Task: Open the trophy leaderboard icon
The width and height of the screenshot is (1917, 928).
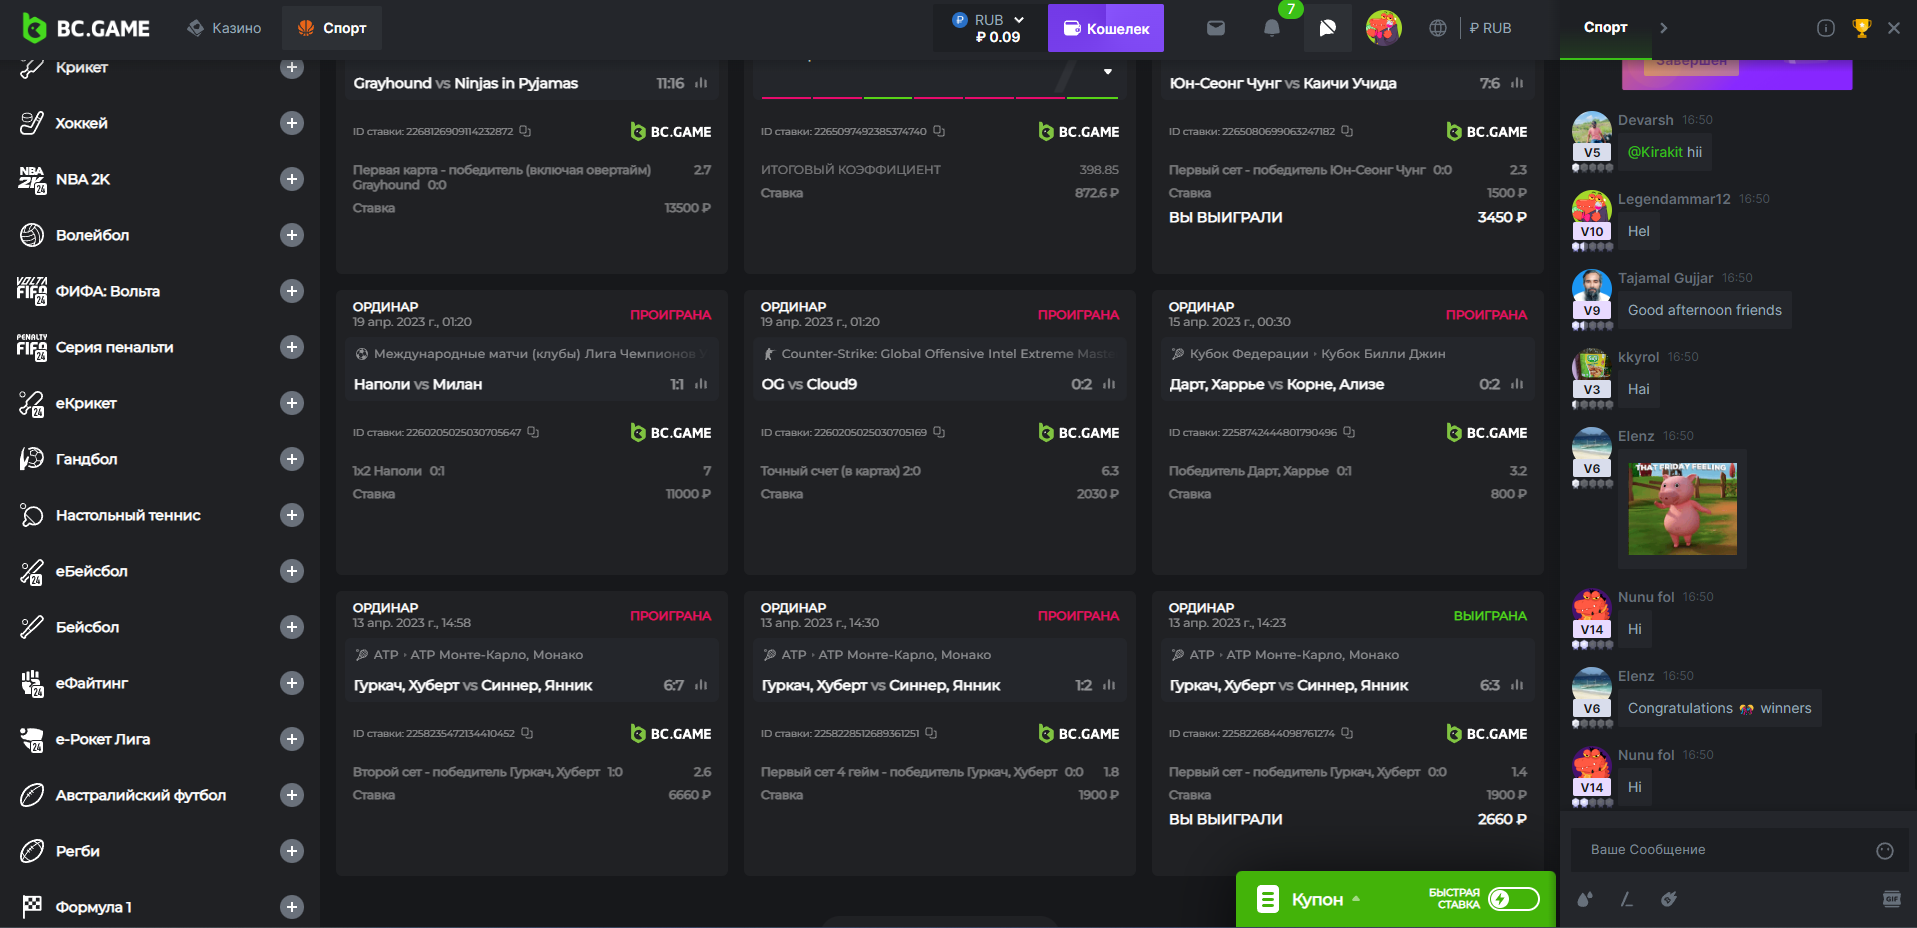Action: click(x=1862, y=28)
